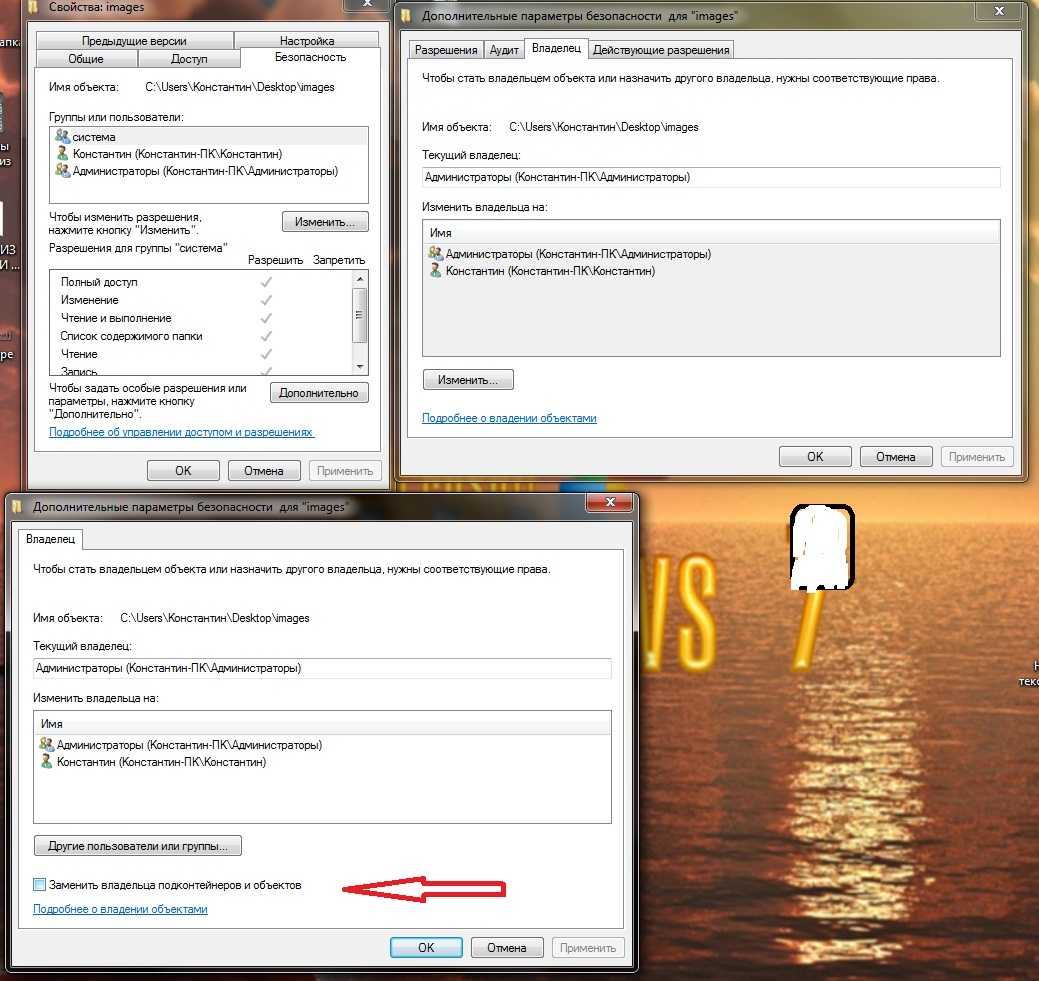Open the Разрешения tab
This screenshot has height=981, width=1039.
pyautogui.click(x=446, y=50)
